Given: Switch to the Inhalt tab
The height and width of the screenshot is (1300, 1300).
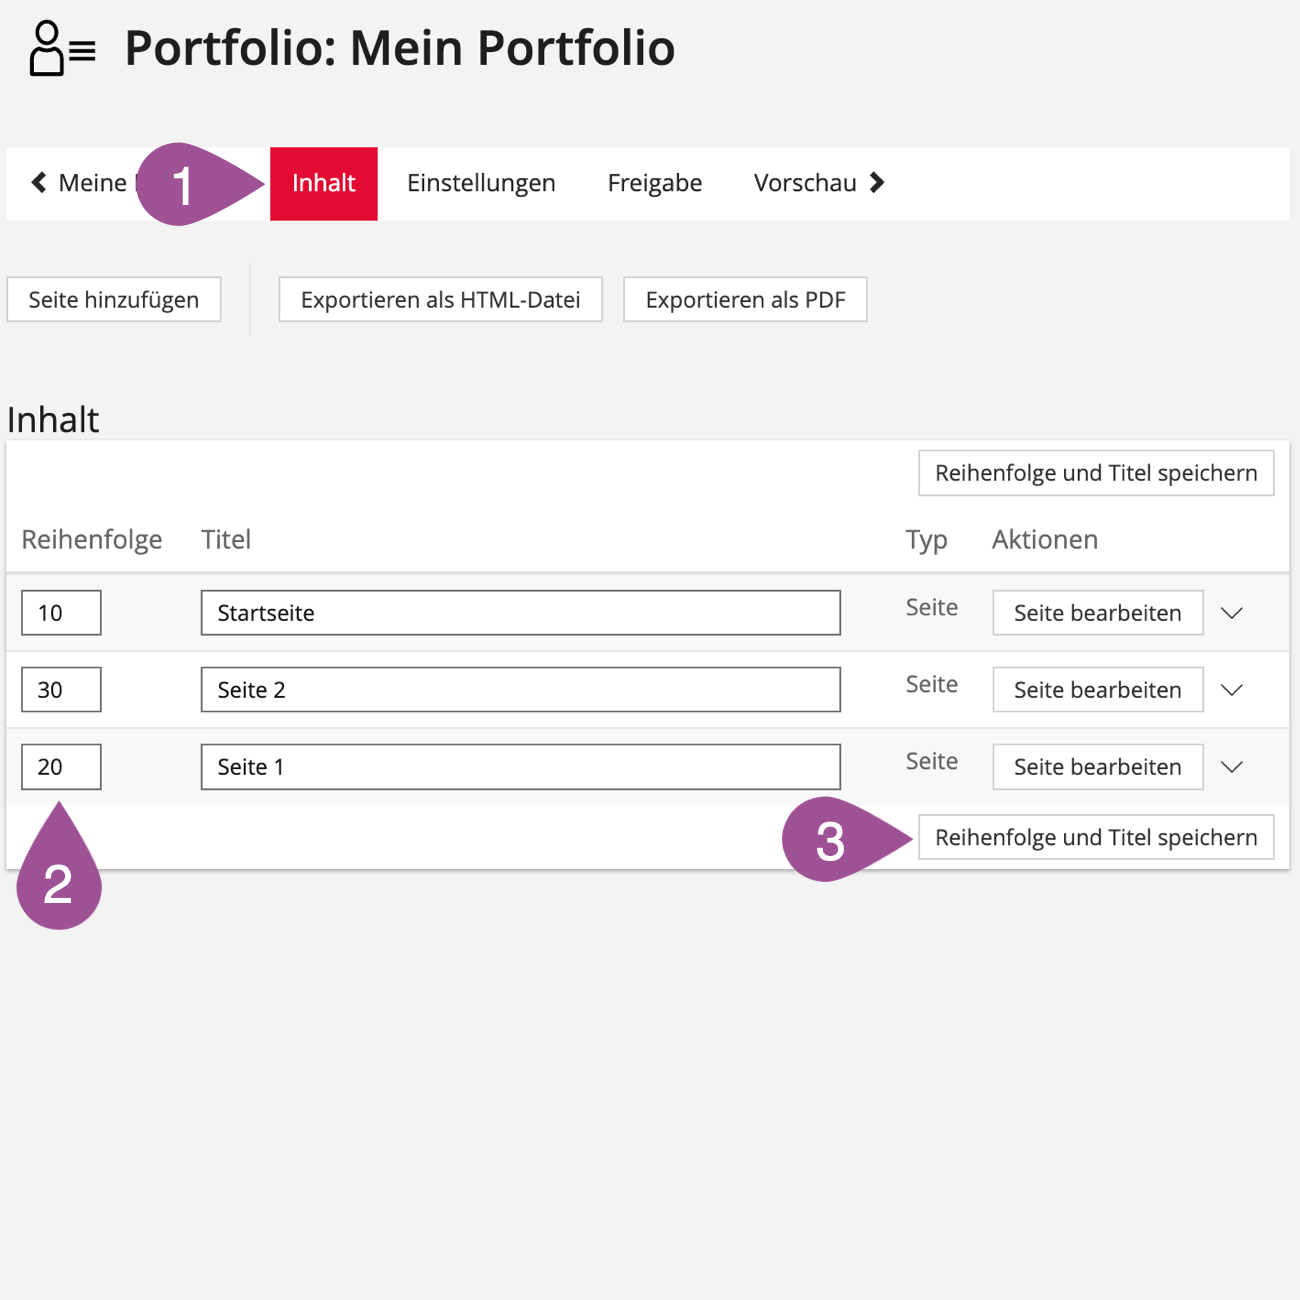Looking at the screenshot, I should point(323,183).
